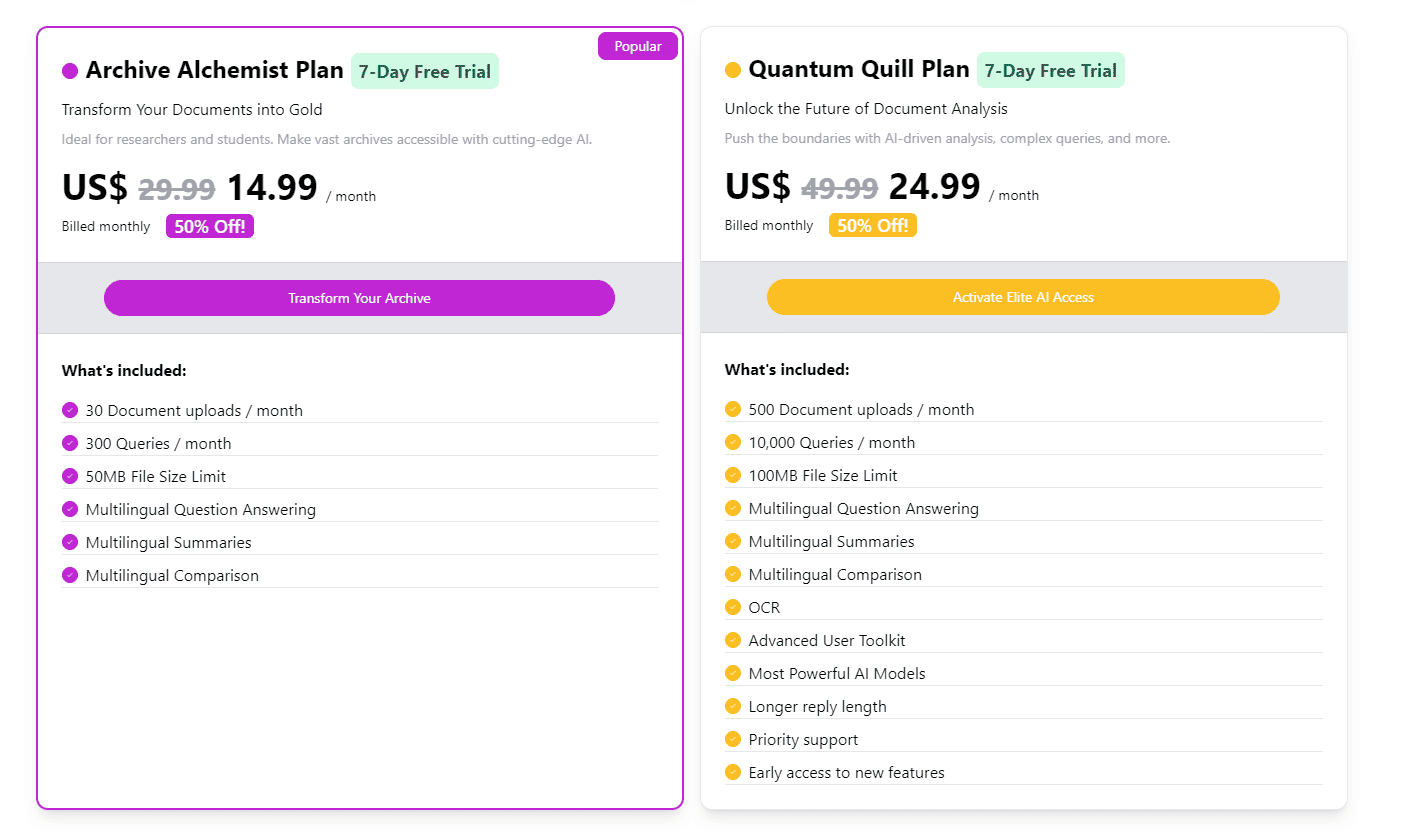The image size is (1423, 834).
Task: Click the check icon next to OCR feature
Action: [733, 607]
